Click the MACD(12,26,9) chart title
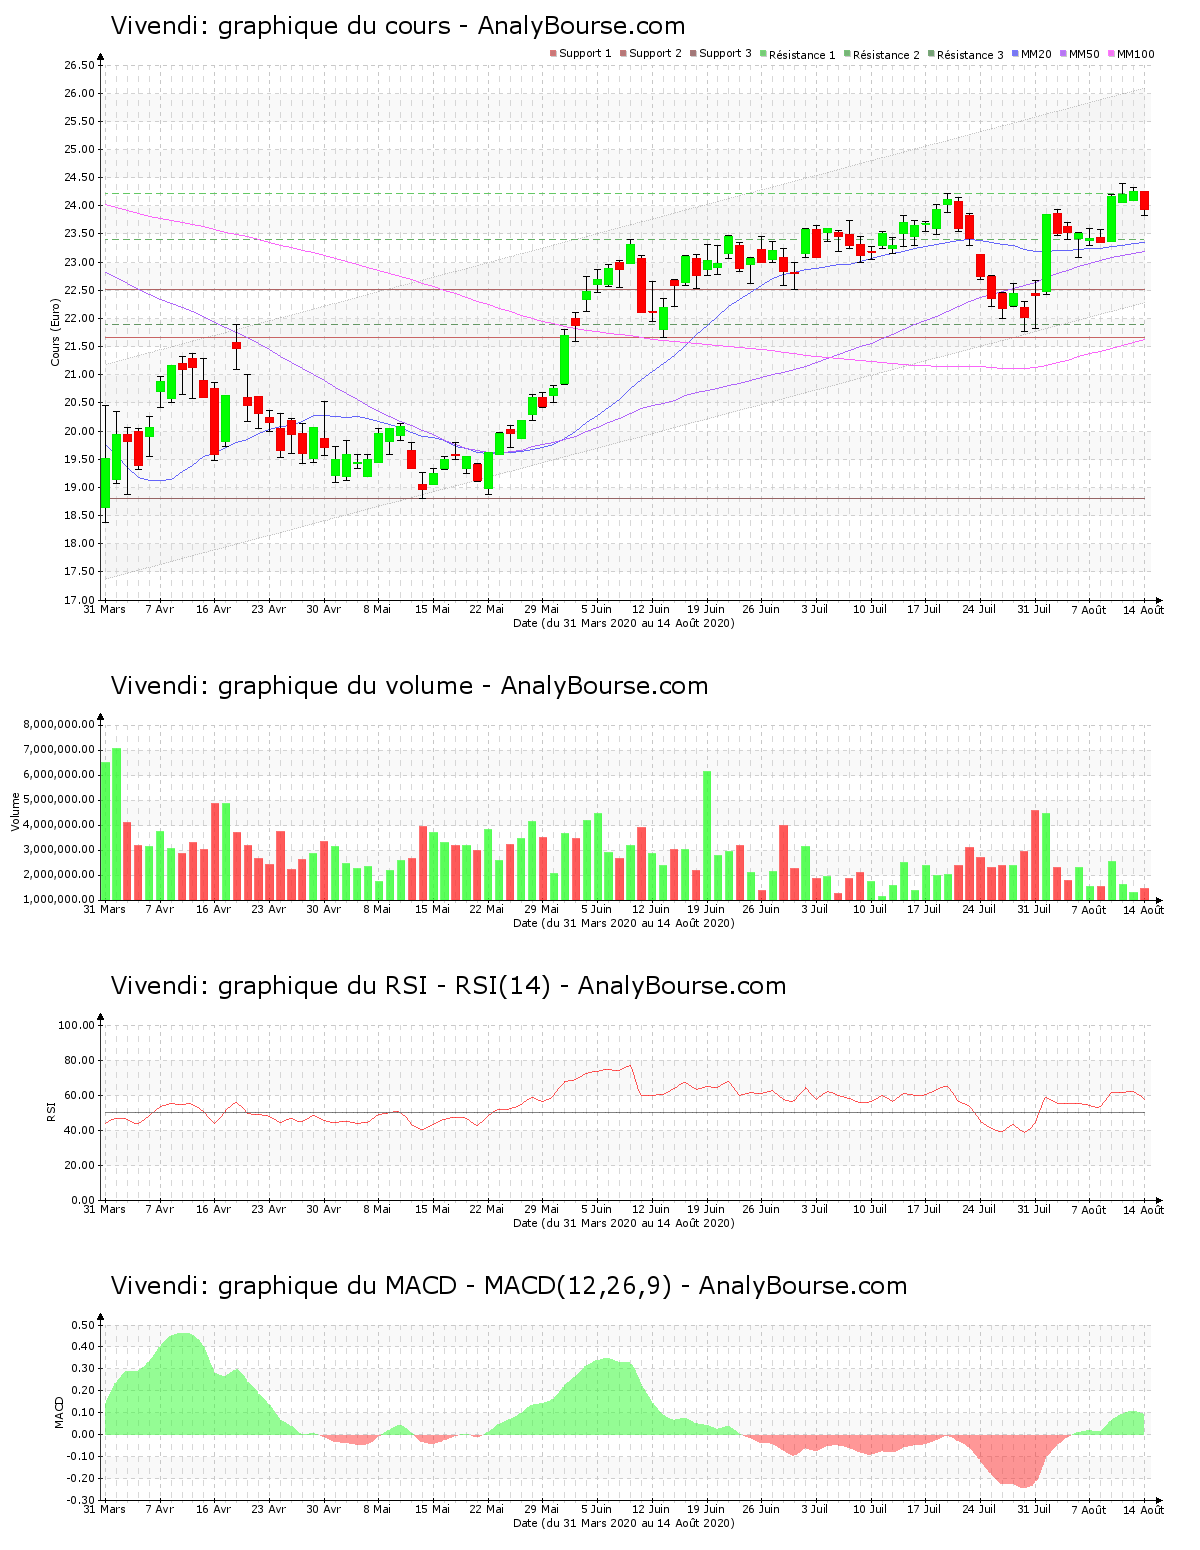The height and width of the screenshot is (1550, 1200). 509,1286
